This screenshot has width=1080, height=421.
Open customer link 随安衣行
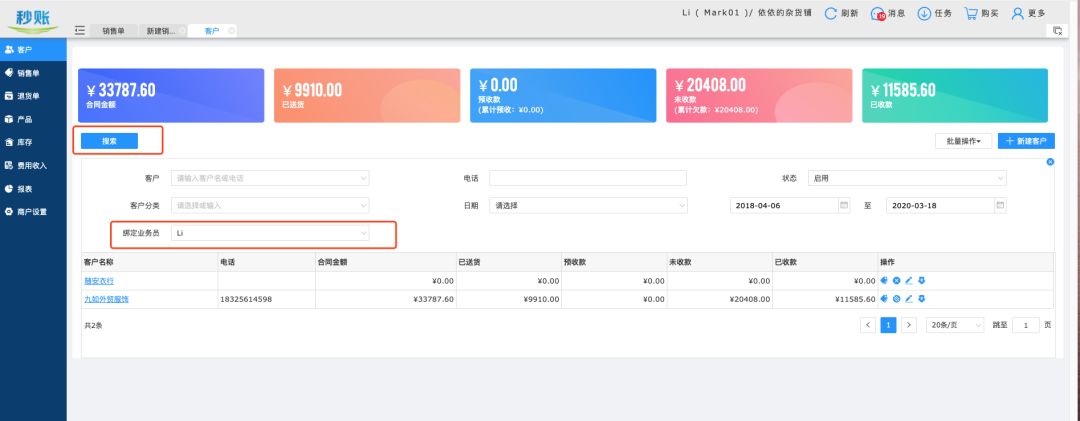99,281
